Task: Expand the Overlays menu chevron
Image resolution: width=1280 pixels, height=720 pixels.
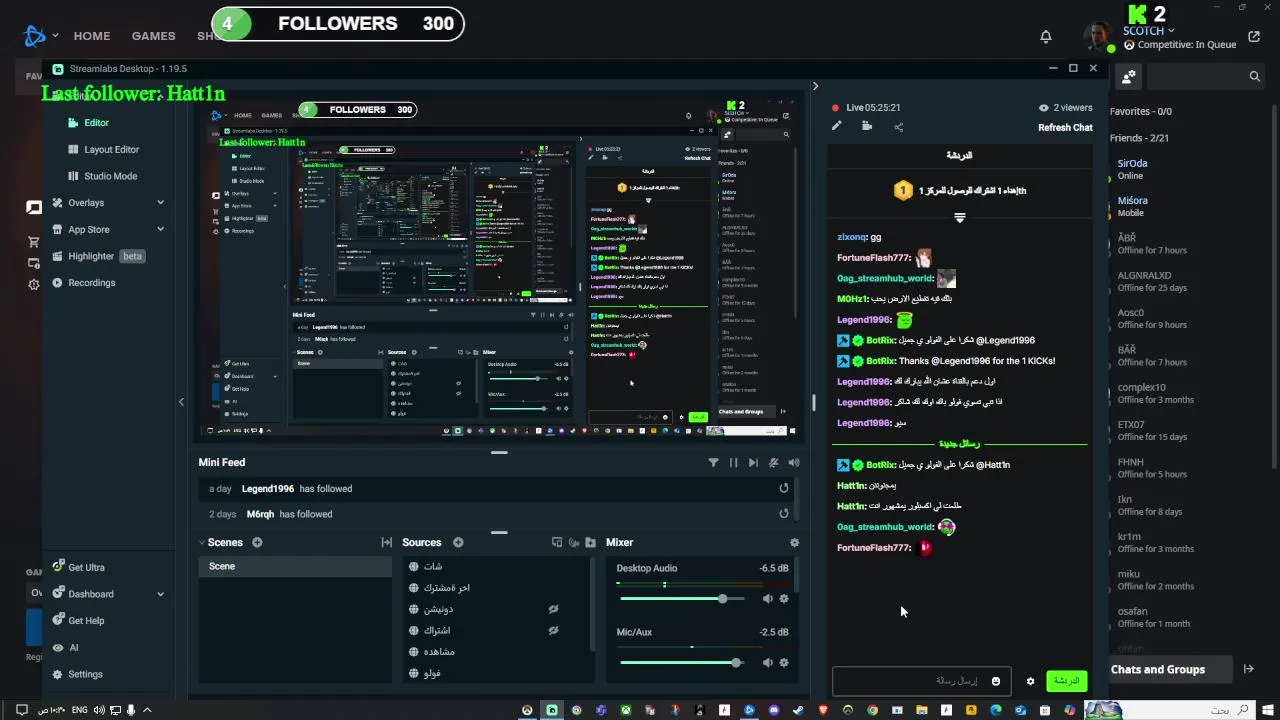Action: (161, 203)
